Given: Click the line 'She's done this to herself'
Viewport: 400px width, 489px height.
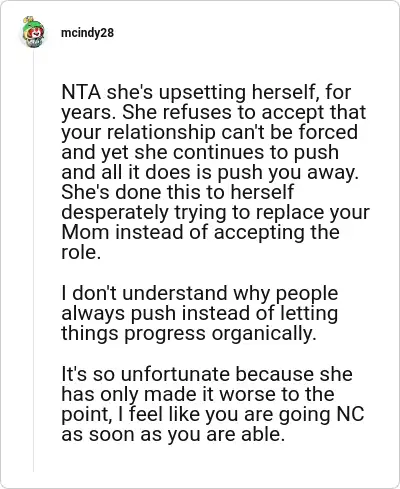Looking at the screenshot, I should 177,192.
